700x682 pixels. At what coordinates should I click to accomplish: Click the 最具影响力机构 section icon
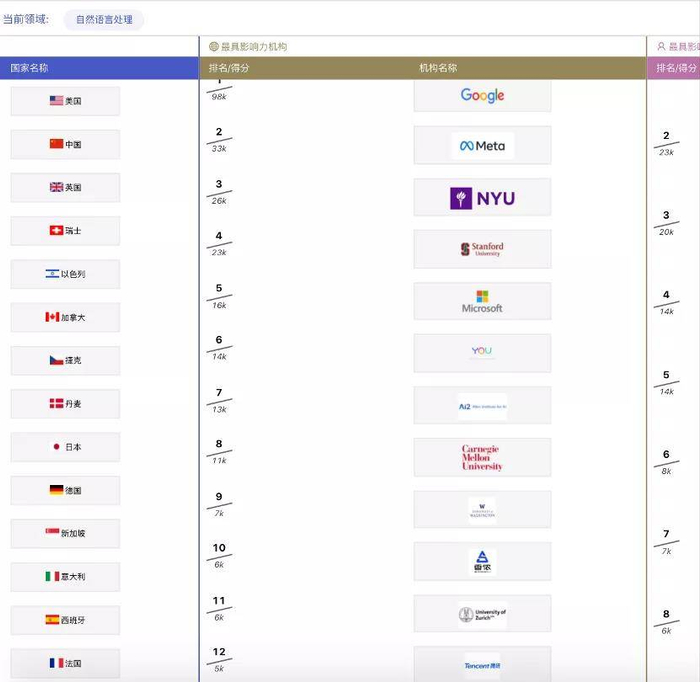(x=214, y=46)
